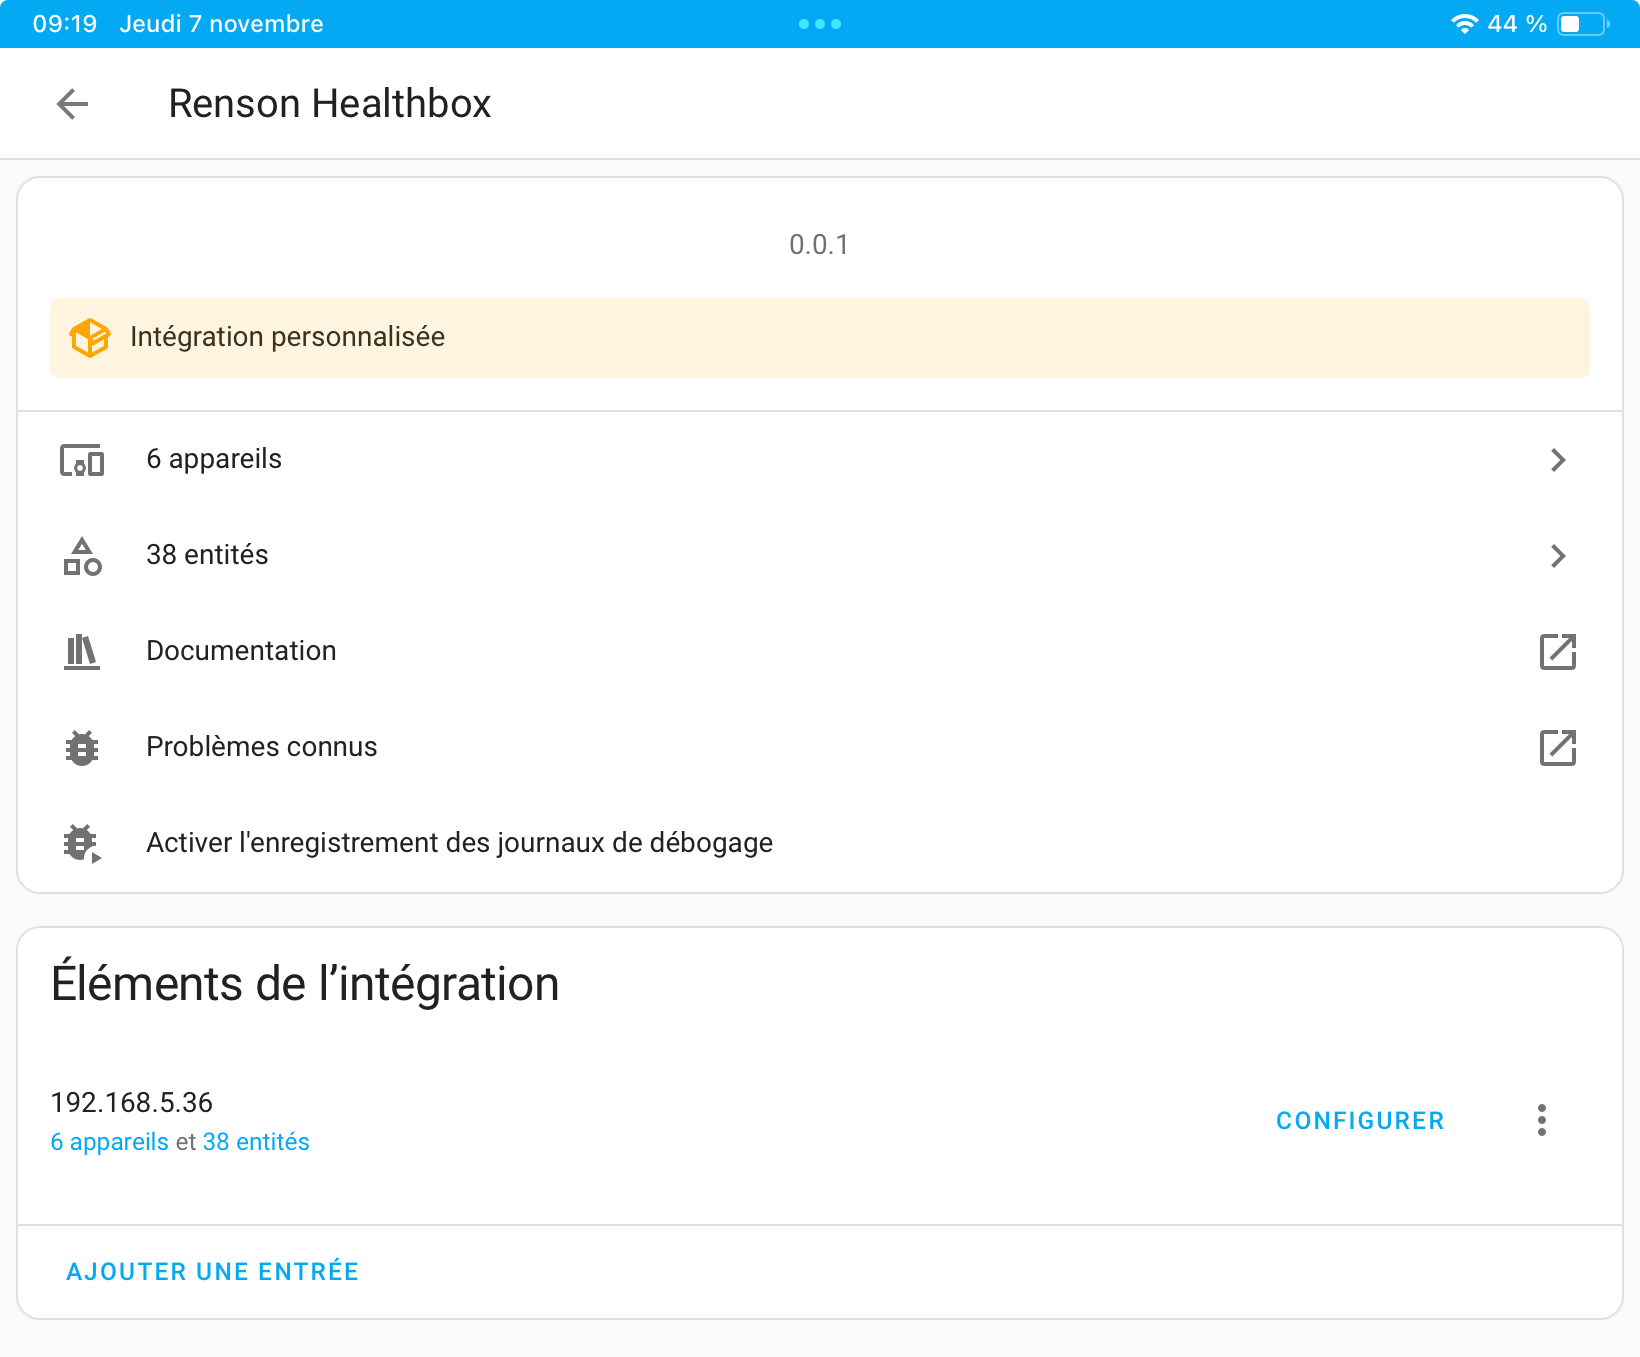1640x1357 pixels.
Task: Open the Documentation entry
Action: [820, 652]
